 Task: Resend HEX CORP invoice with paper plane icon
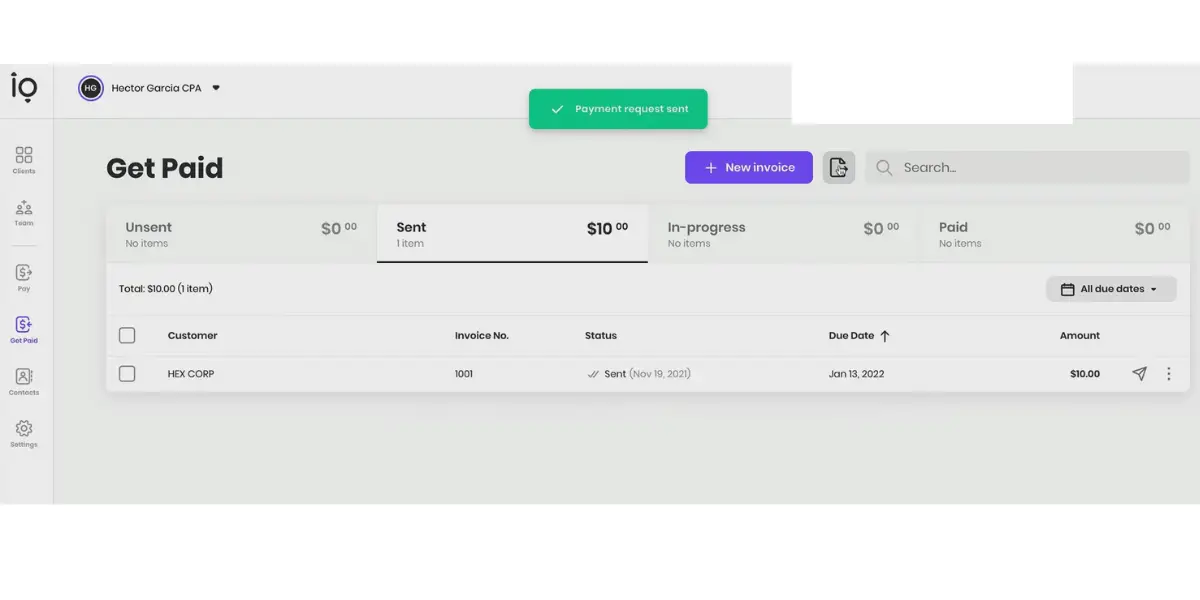click(x=1139, y=374)
